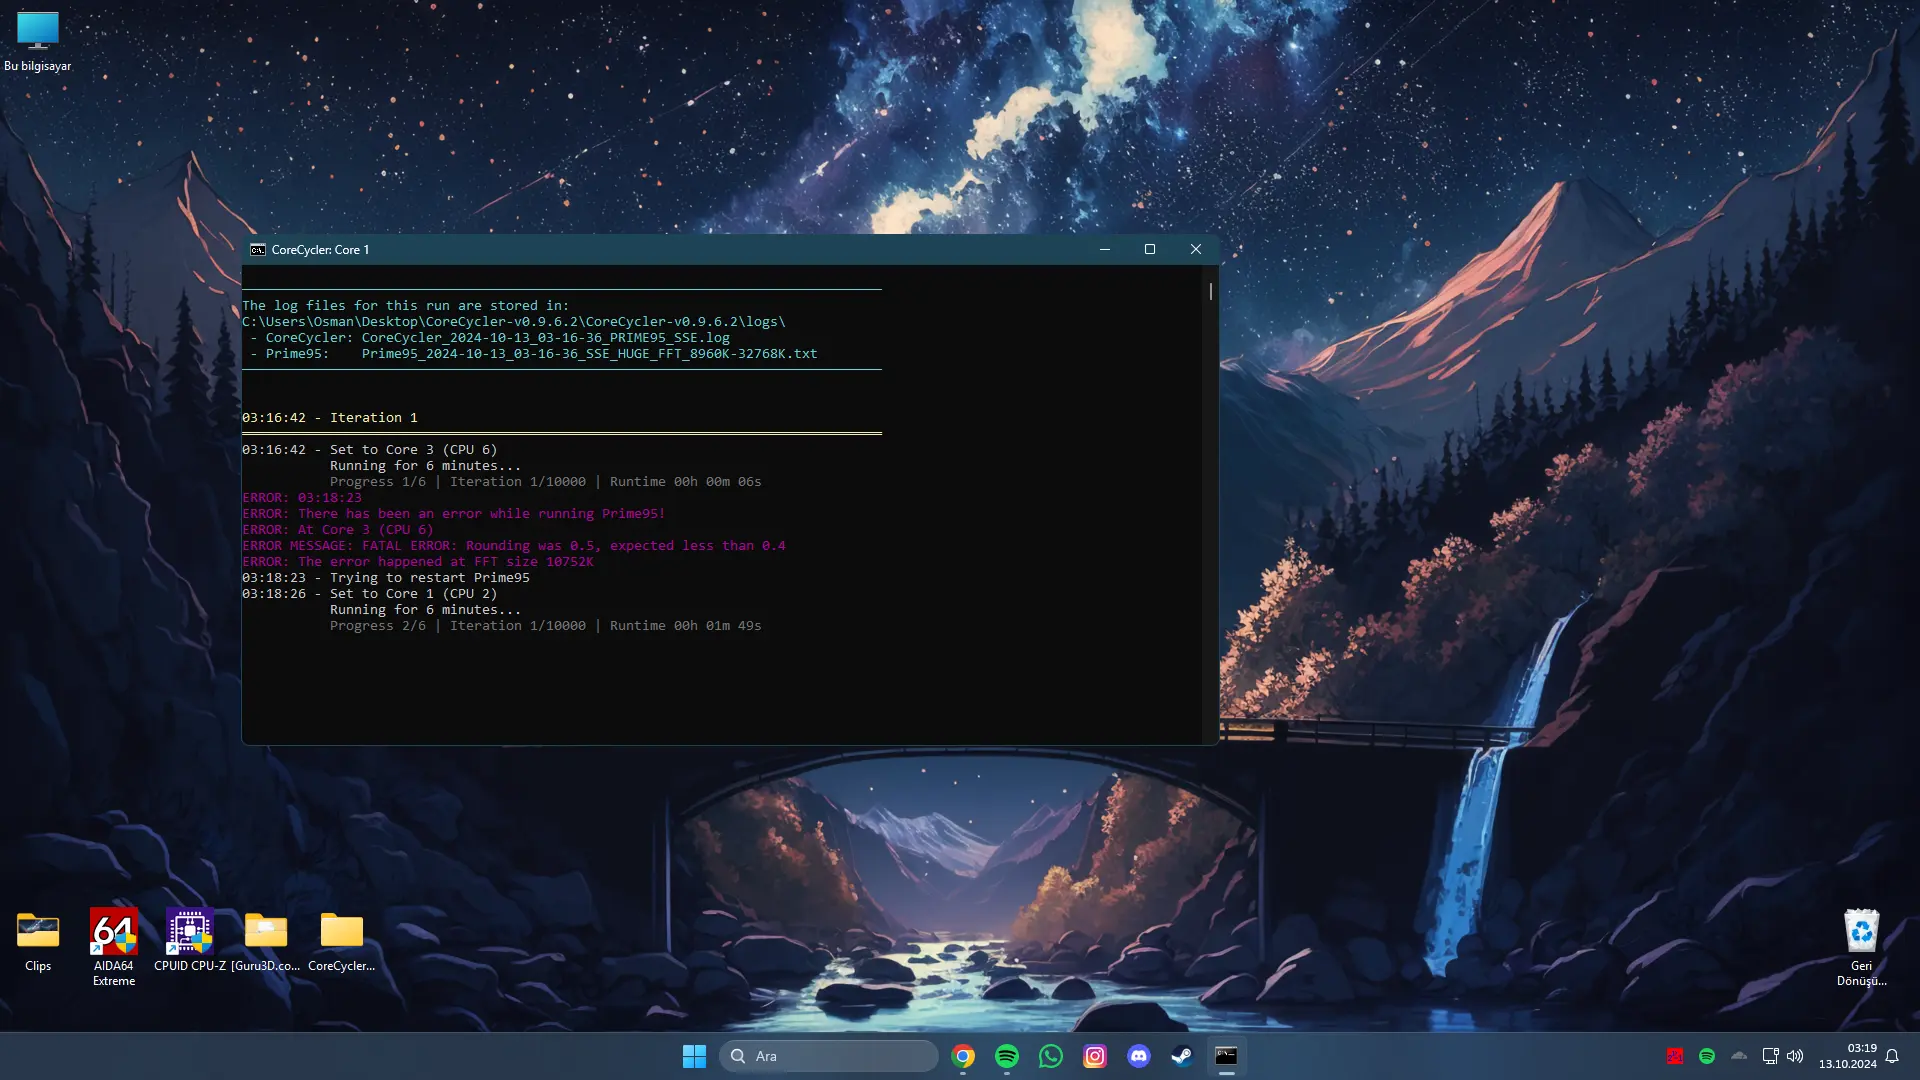The image size is (1920, 1080).
Task: Switch to the console app on the taskbar
Action: (x=1227, y=1056)
